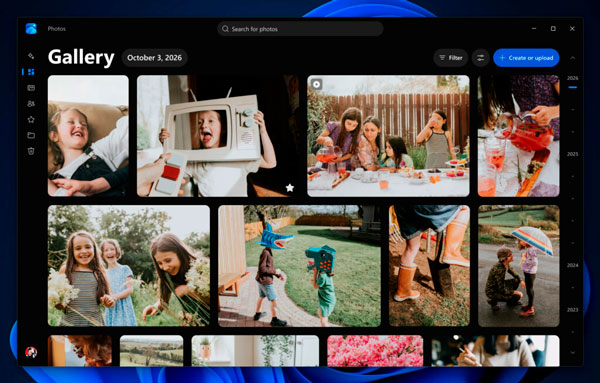Screen dimensions: 600x383
Task: Open photo of orange rubber boots and shovel
Action: 429,266
